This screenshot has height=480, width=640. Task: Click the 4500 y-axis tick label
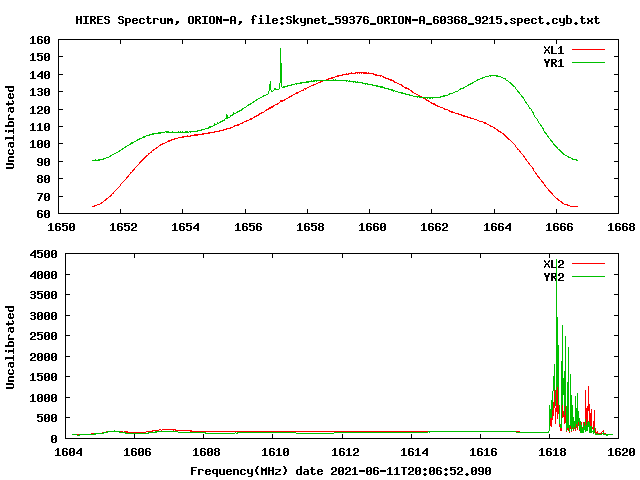(43, 254)
